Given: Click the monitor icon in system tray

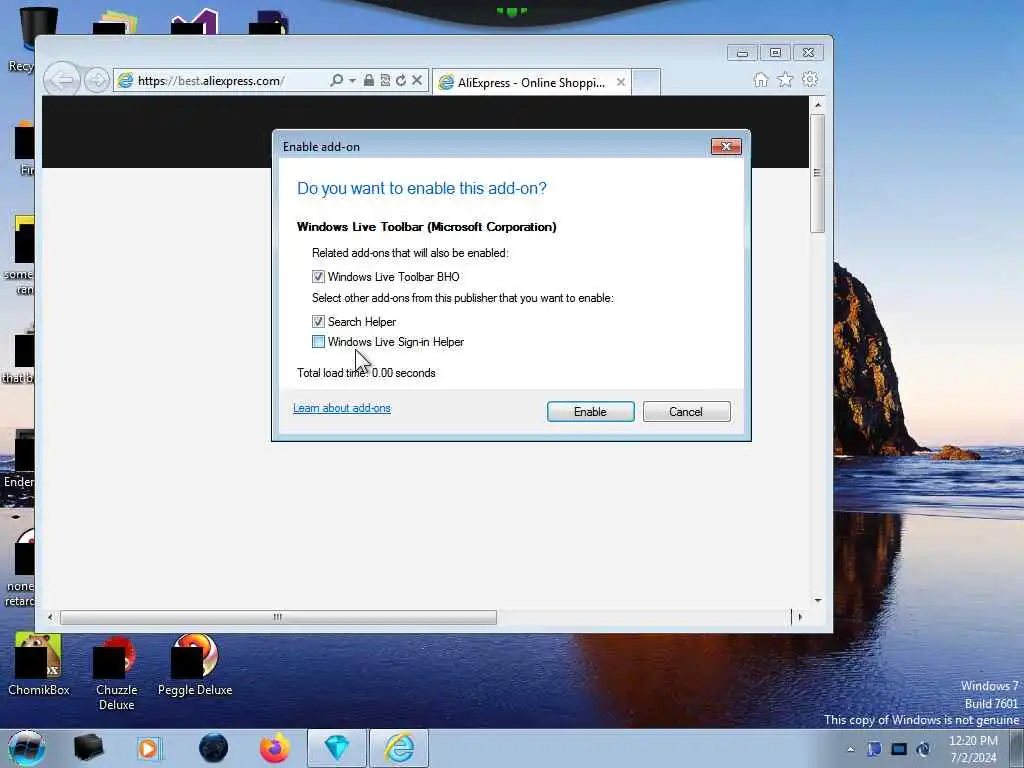Looking at the screenshot, I should pos(899,749).
